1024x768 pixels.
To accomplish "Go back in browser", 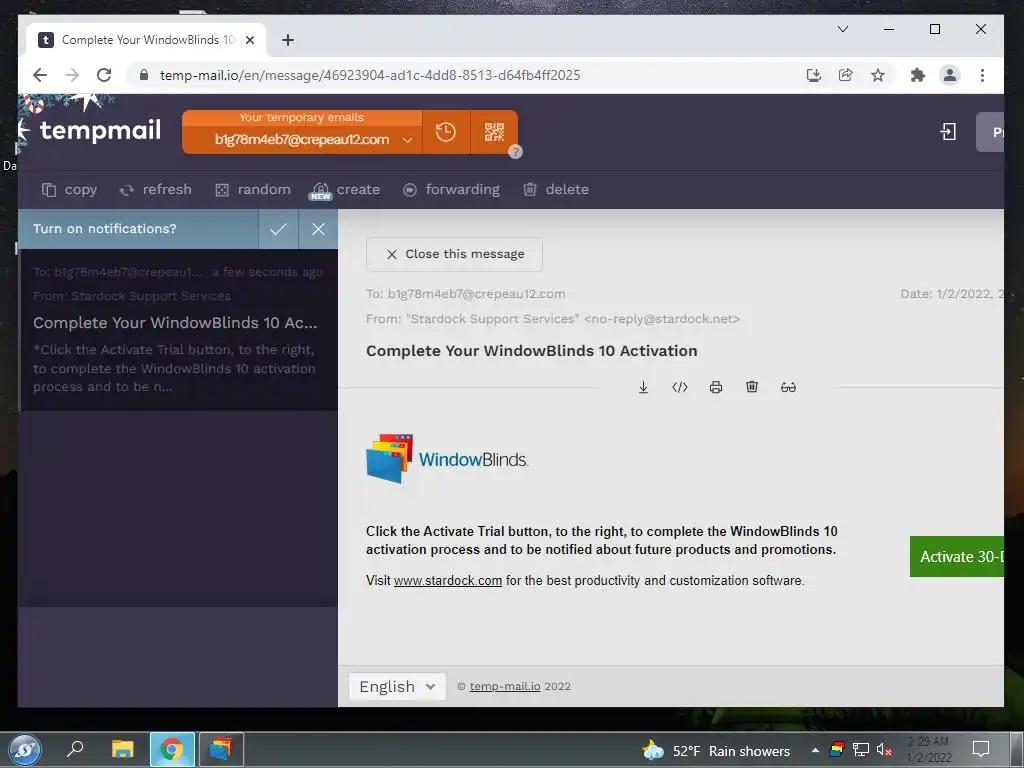I will click(x=40, y=75).
